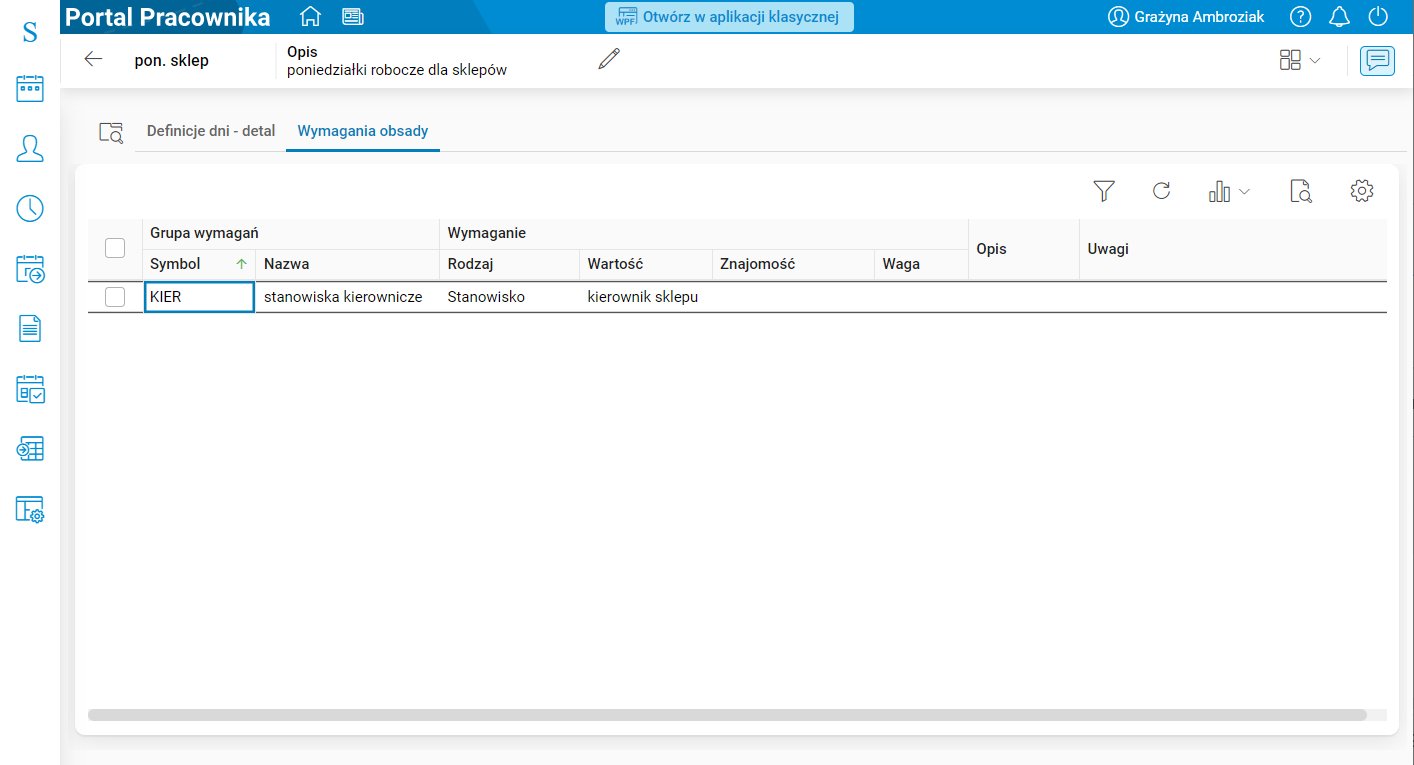Viewport: 1414px width, 765px height.
Task: Refresh the requirements table
Action: coord(1161,191)
